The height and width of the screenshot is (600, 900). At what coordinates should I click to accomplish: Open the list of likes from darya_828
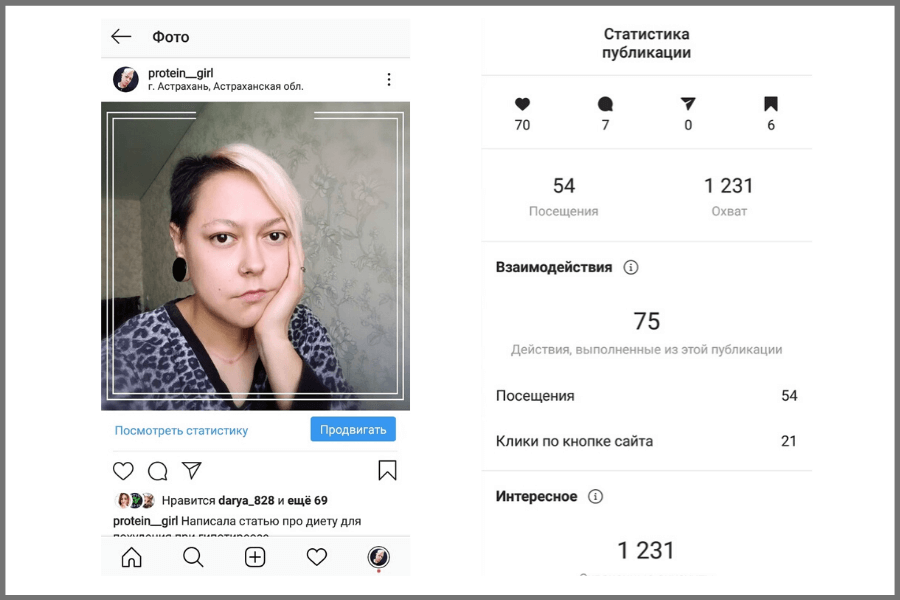tap(246, 500)
